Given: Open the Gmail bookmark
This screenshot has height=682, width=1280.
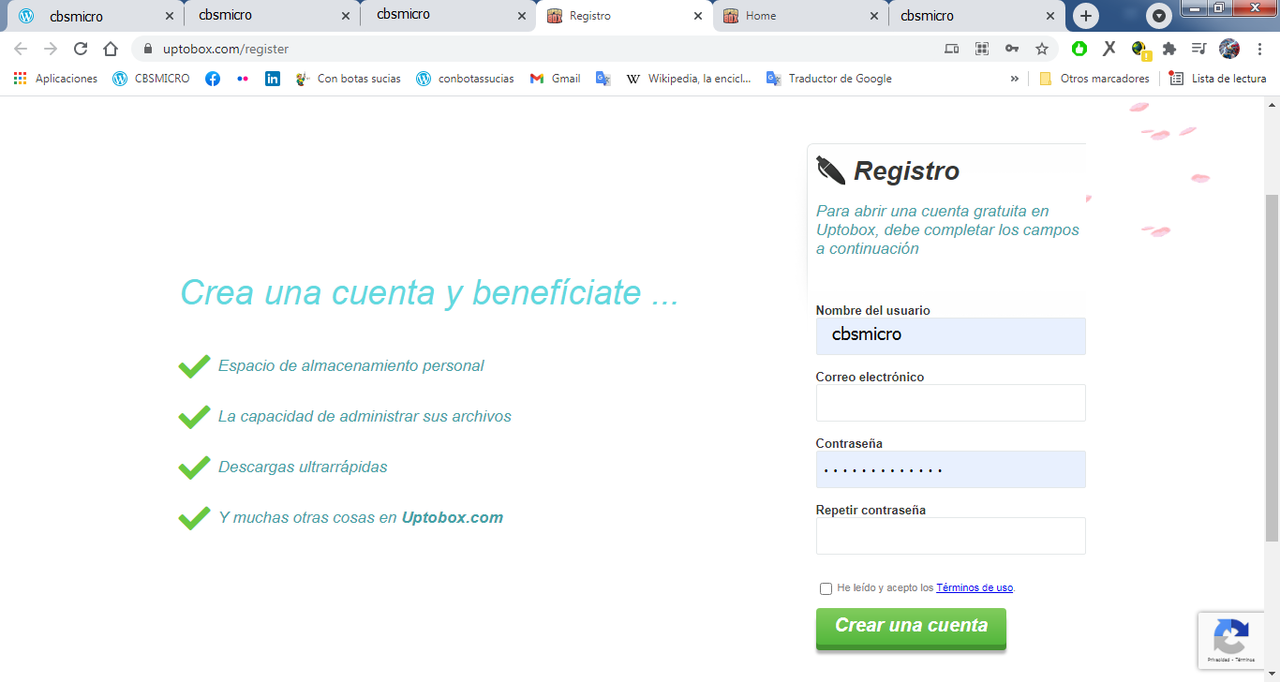Looking at the screenshot, I should pos(555,78).
